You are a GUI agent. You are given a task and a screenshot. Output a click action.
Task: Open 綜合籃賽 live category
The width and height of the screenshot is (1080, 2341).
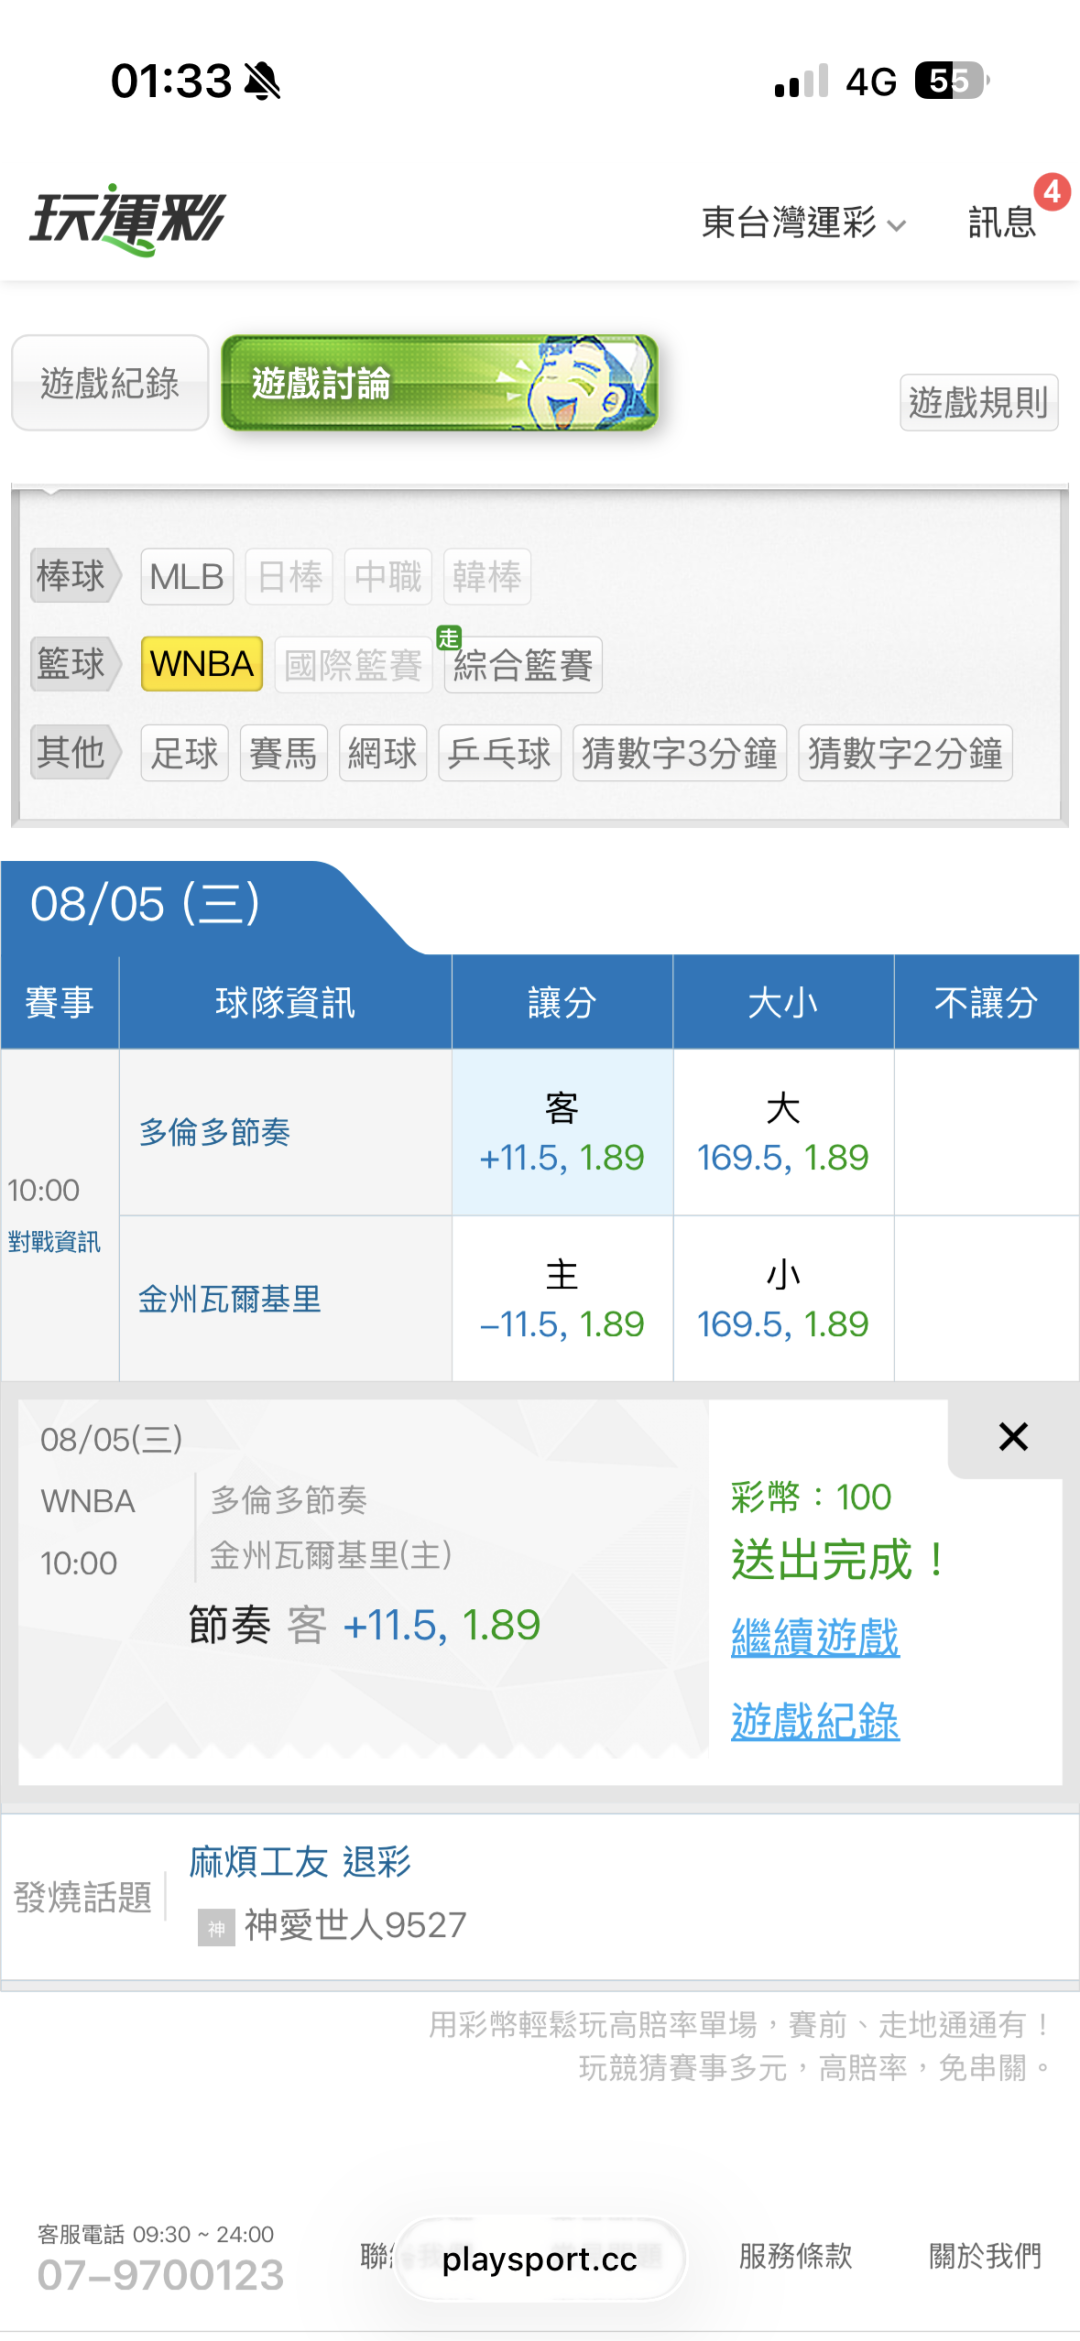(523, 665)
